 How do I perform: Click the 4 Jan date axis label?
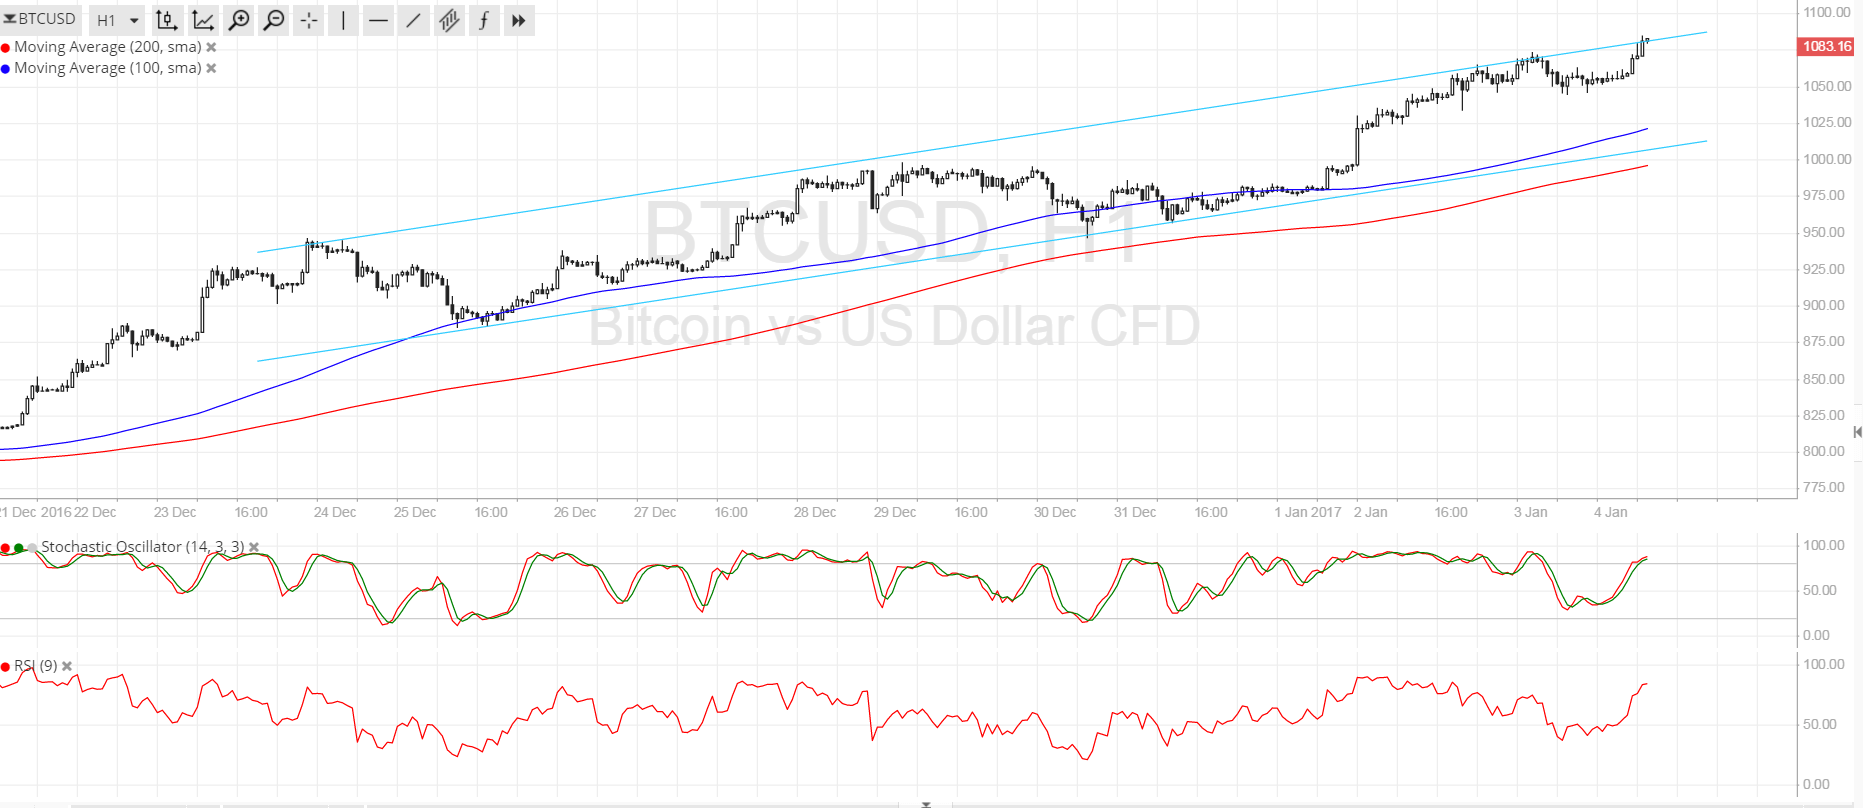(x=1611, y=512)
